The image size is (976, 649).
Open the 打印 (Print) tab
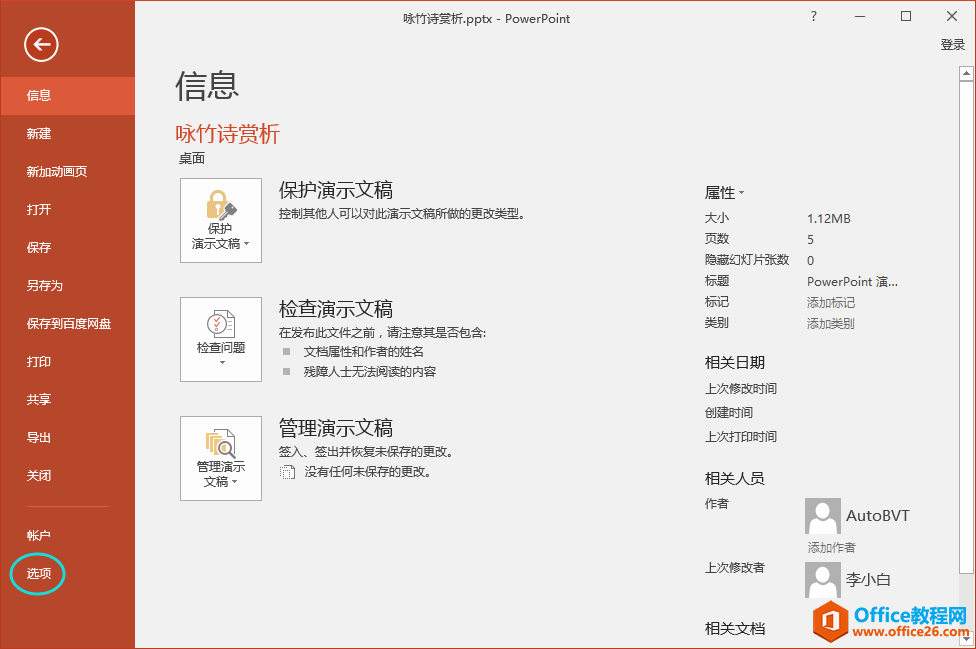click(38, 361)
